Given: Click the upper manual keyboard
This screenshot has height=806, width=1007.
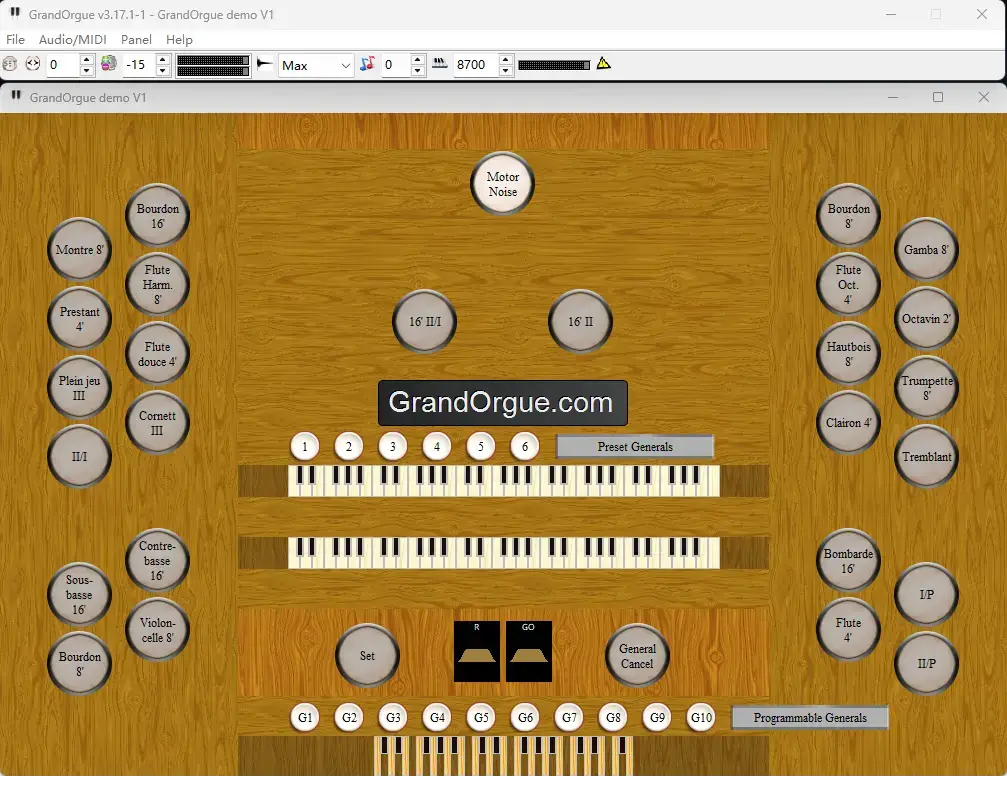Looking at the screenshot, I should [x=504, y=480].
